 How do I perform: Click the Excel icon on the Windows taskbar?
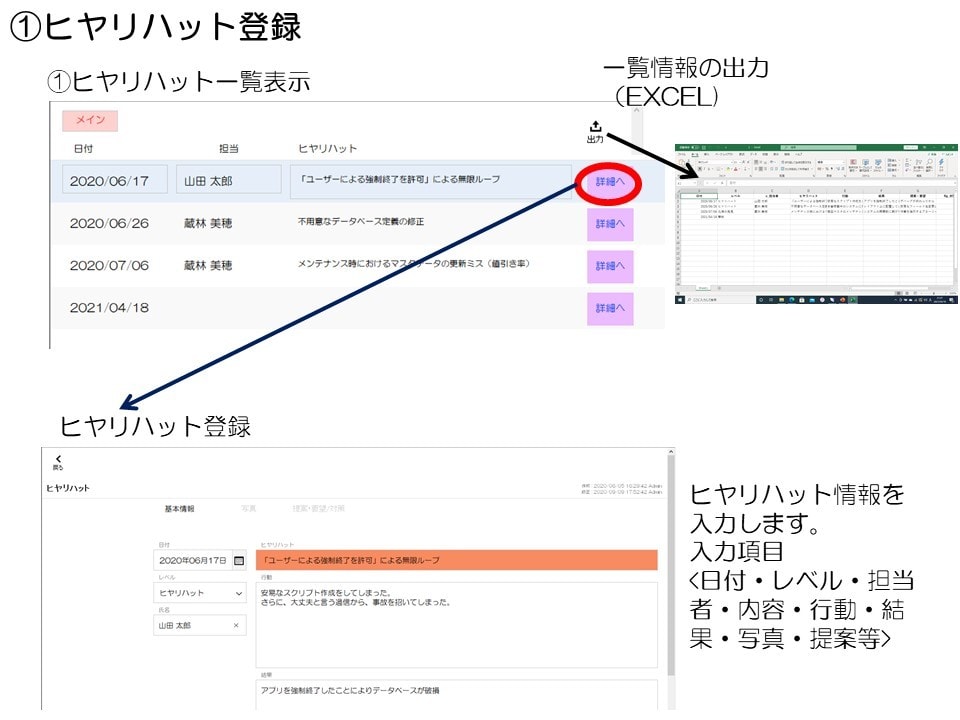[852, 300]
